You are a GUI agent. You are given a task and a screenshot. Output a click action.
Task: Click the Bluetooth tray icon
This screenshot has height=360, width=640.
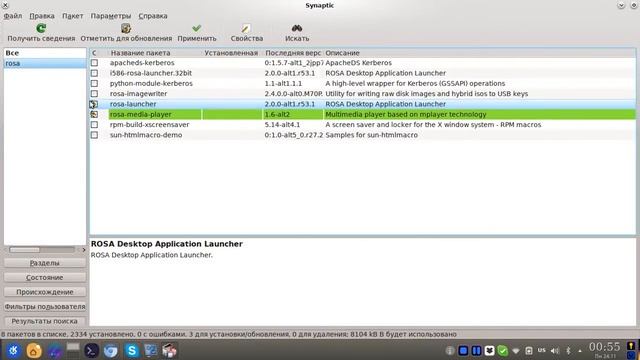tap(568, 351)
